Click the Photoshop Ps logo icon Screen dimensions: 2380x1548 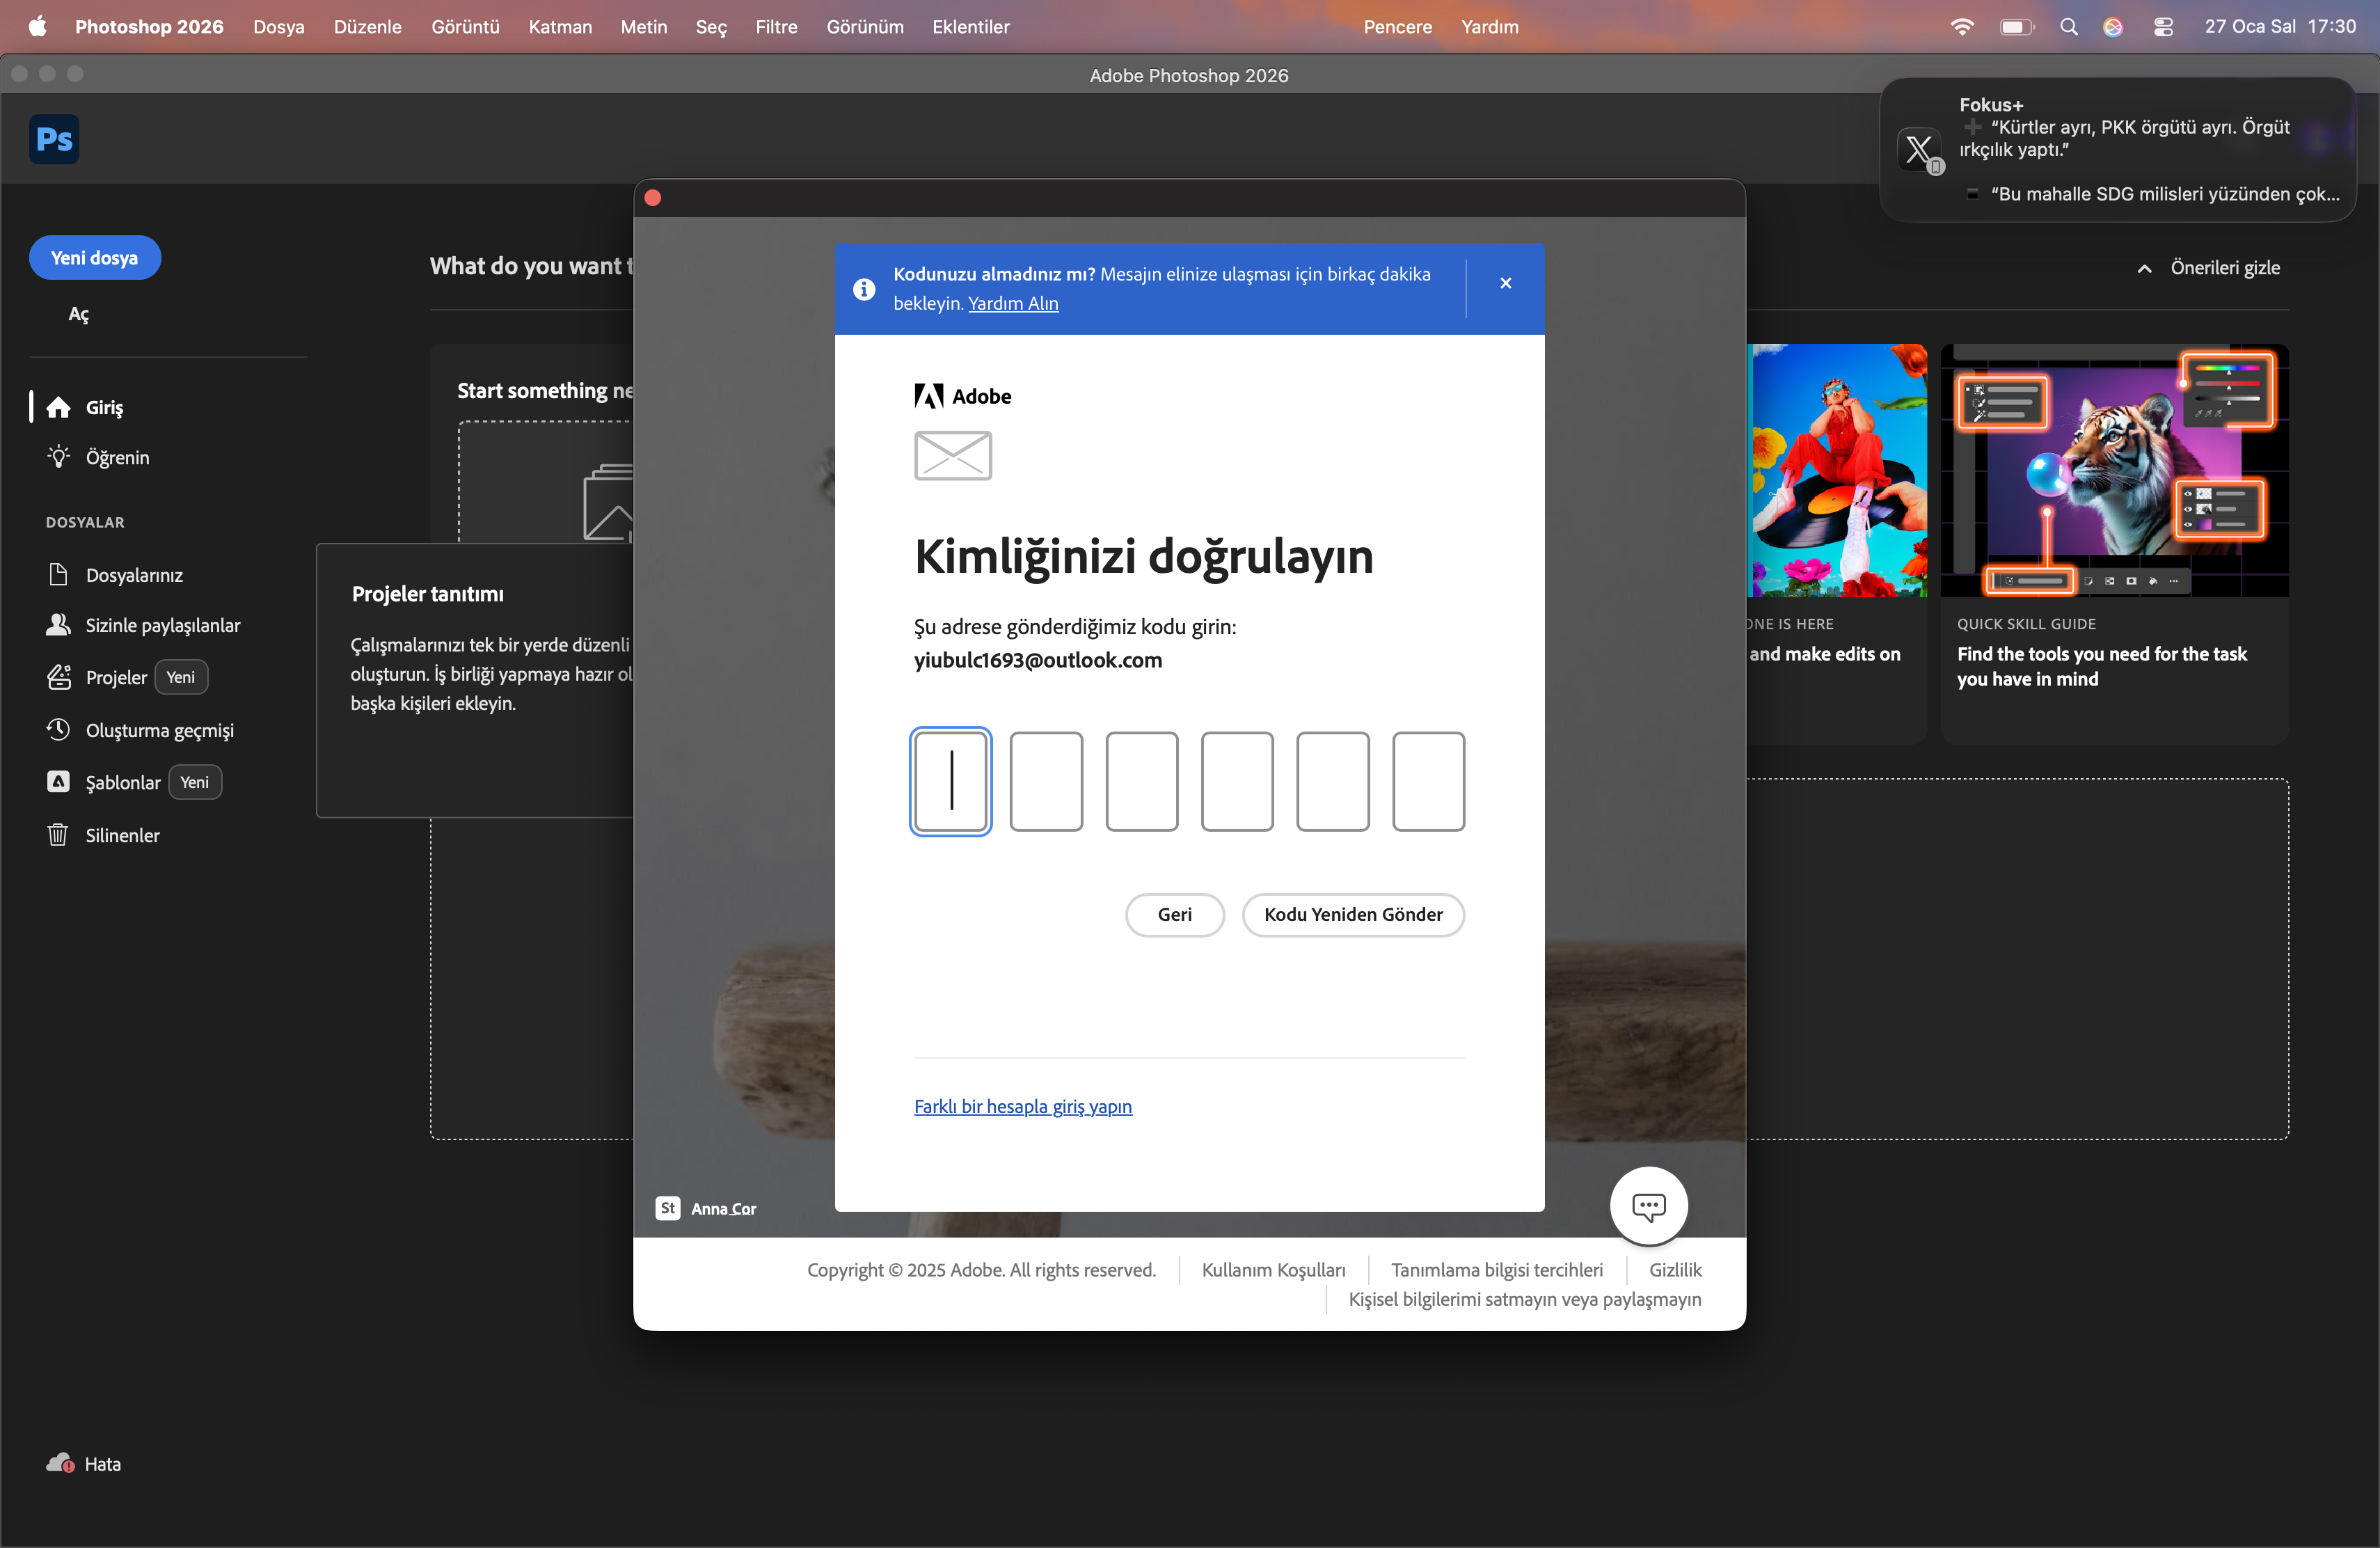pyautogui.click(x=54, y=139)
